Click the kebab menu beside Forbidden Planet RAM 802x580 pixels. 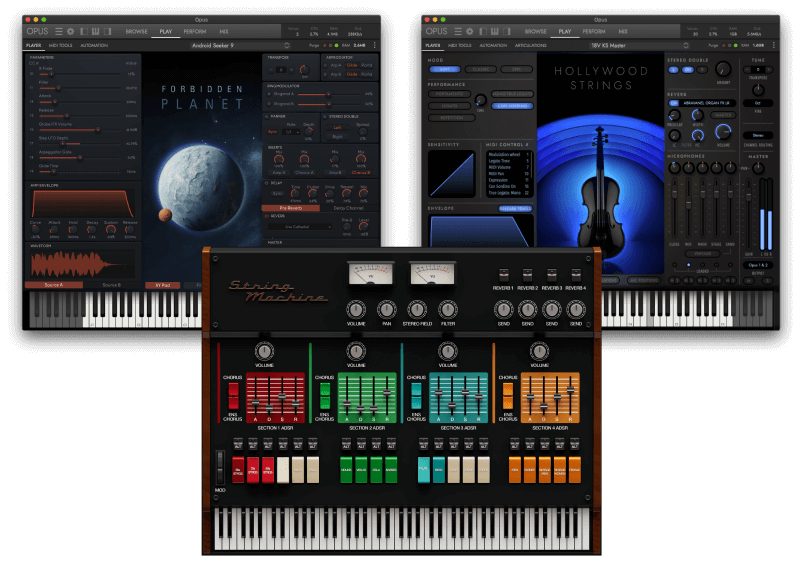click(x=375, y=45)
